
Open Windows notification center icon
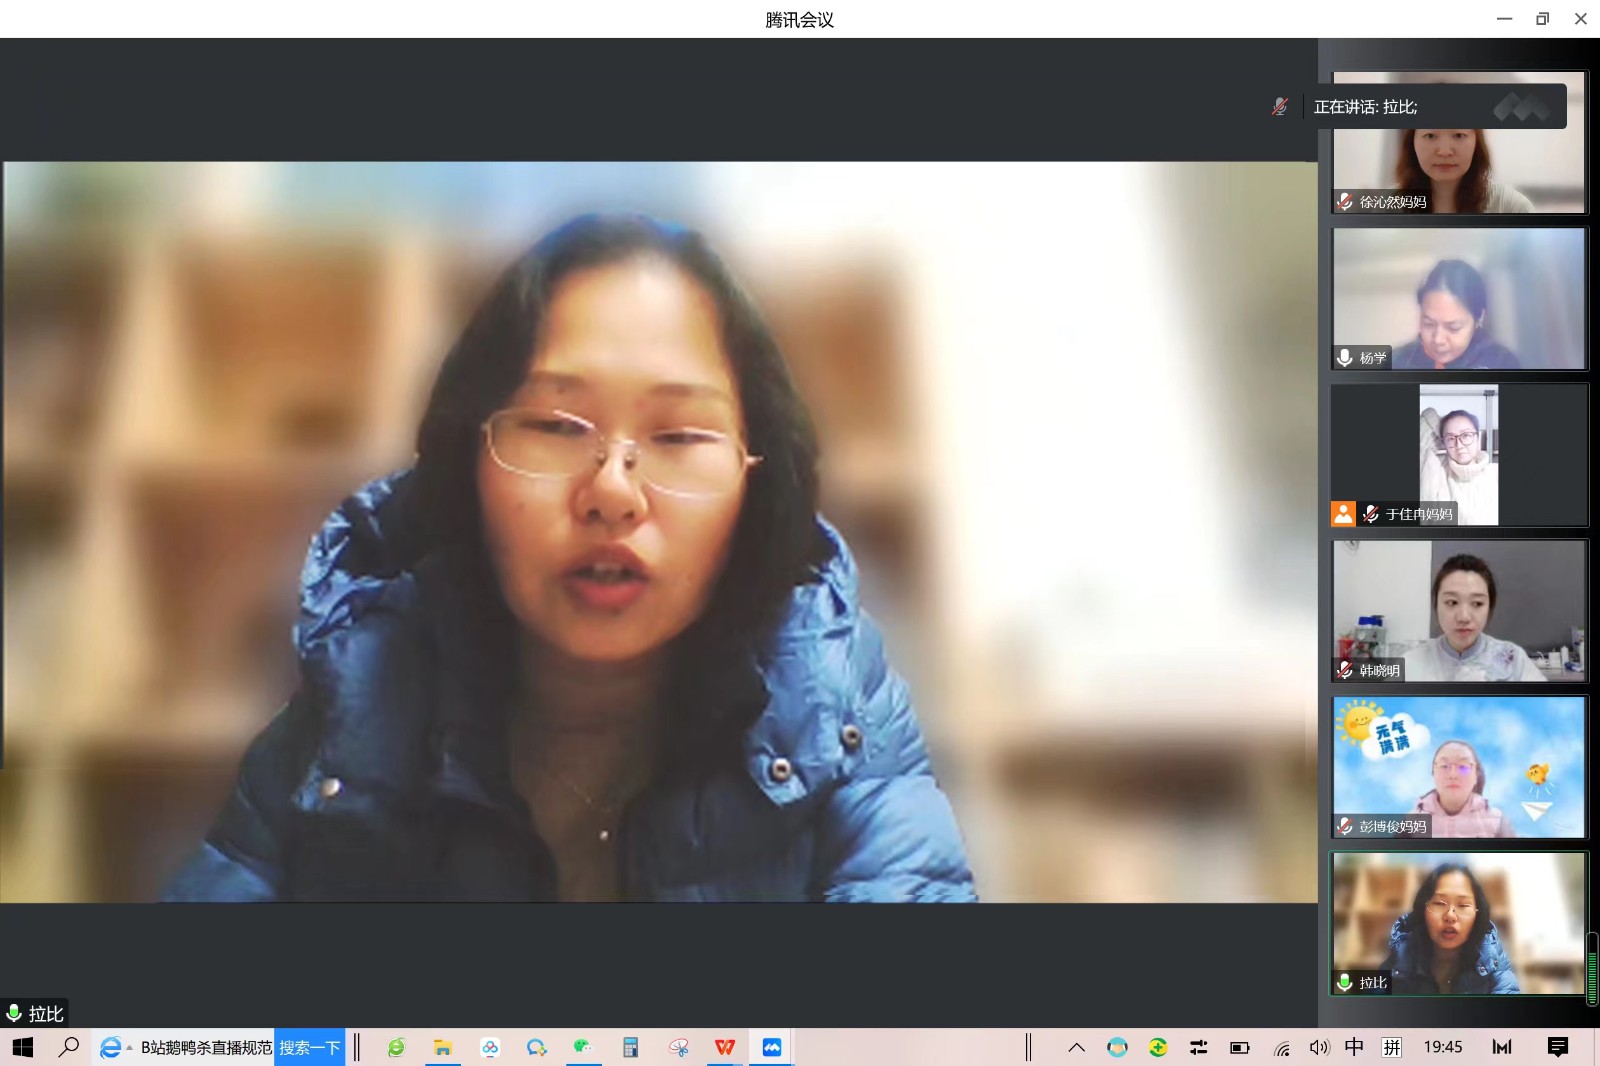tap(1557, 1047)
